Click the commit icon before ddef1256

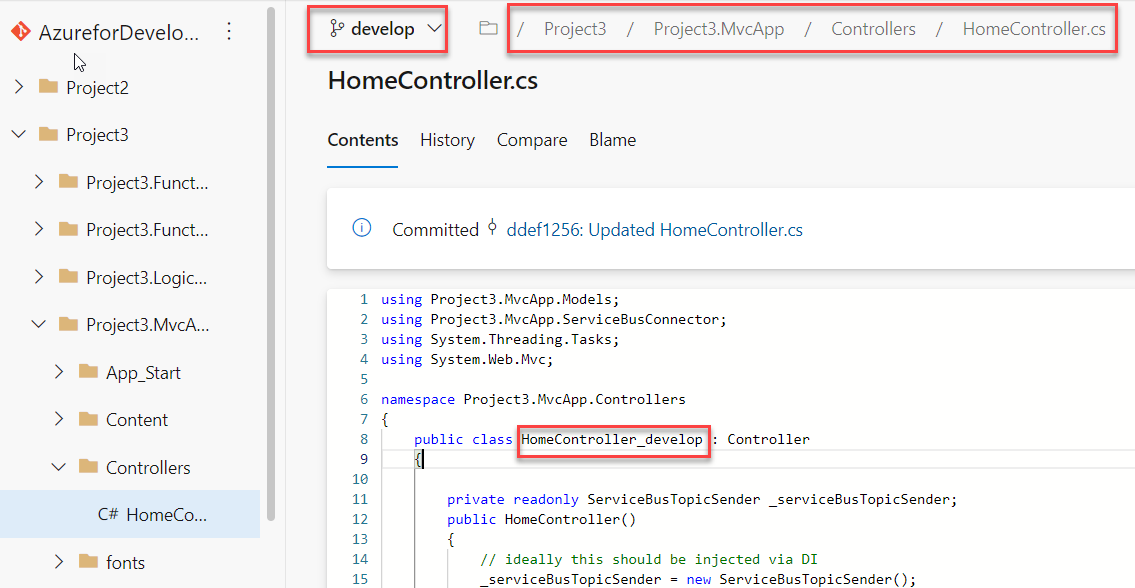[492, 228]
